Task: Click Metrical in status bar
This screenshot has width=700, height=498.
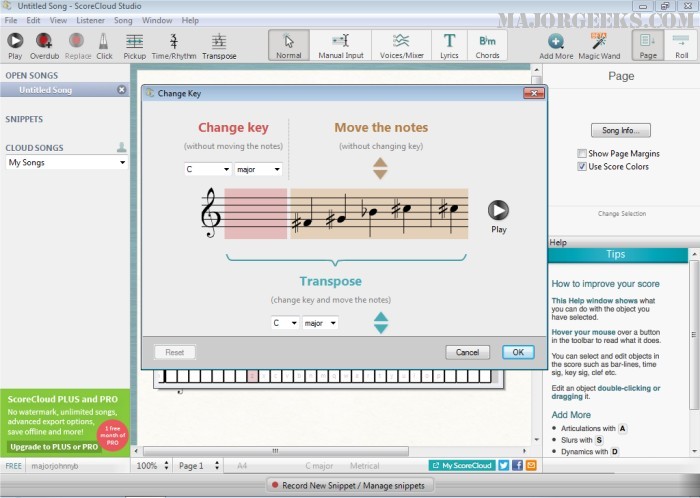Action: click(364, 465)
